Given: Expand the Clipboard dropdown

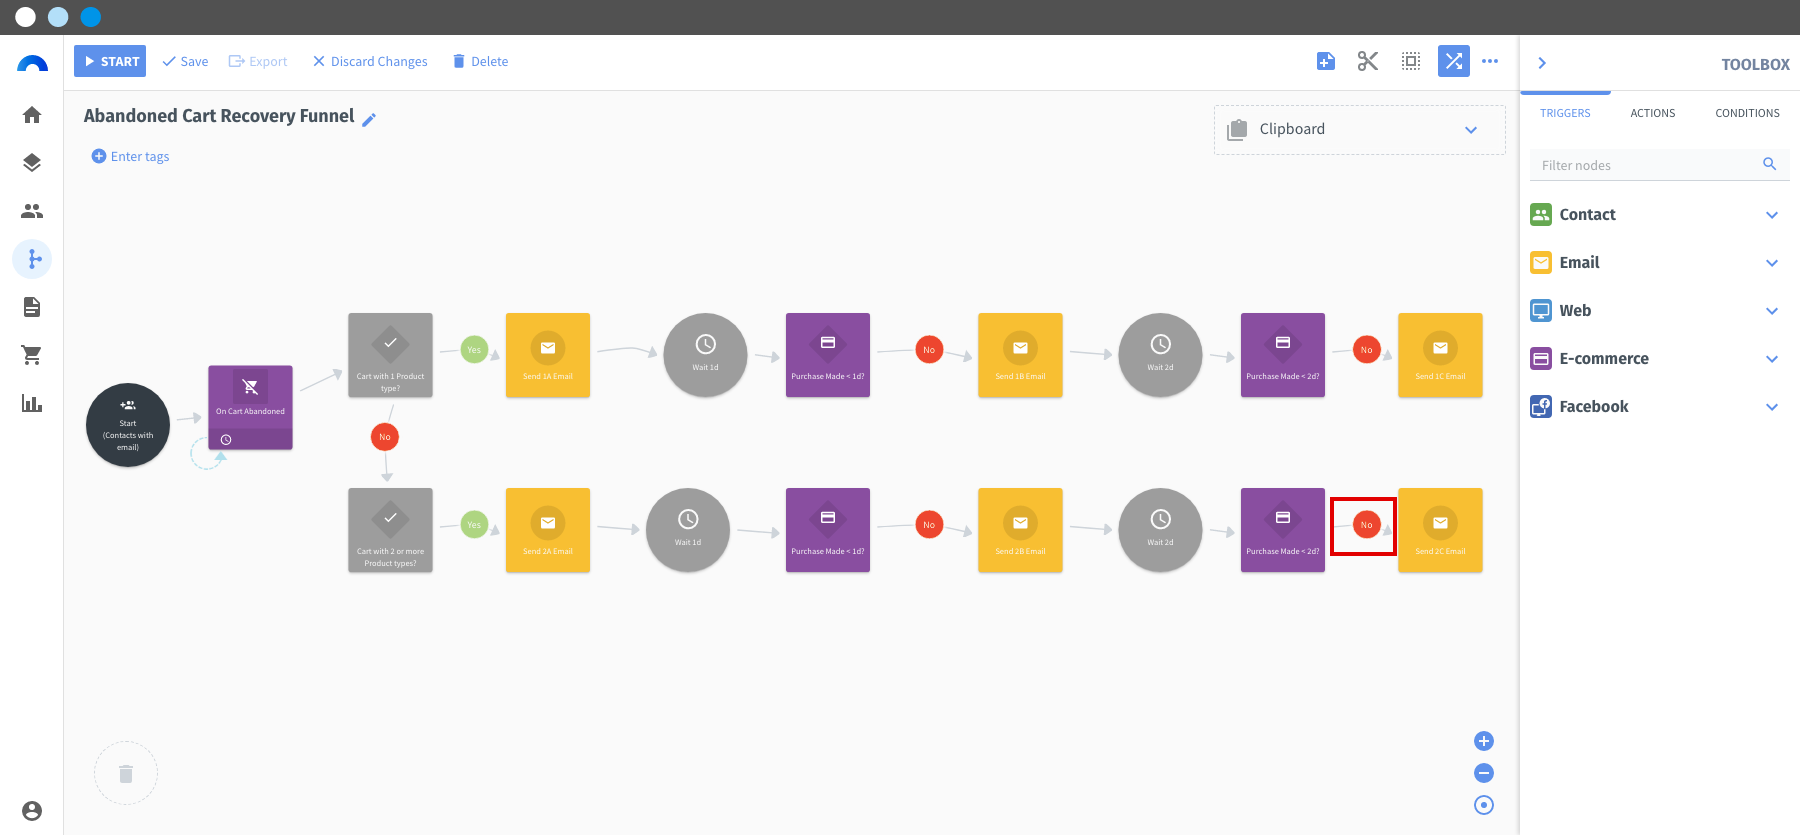Looking at the screenshot, I should pos(1471,130).
